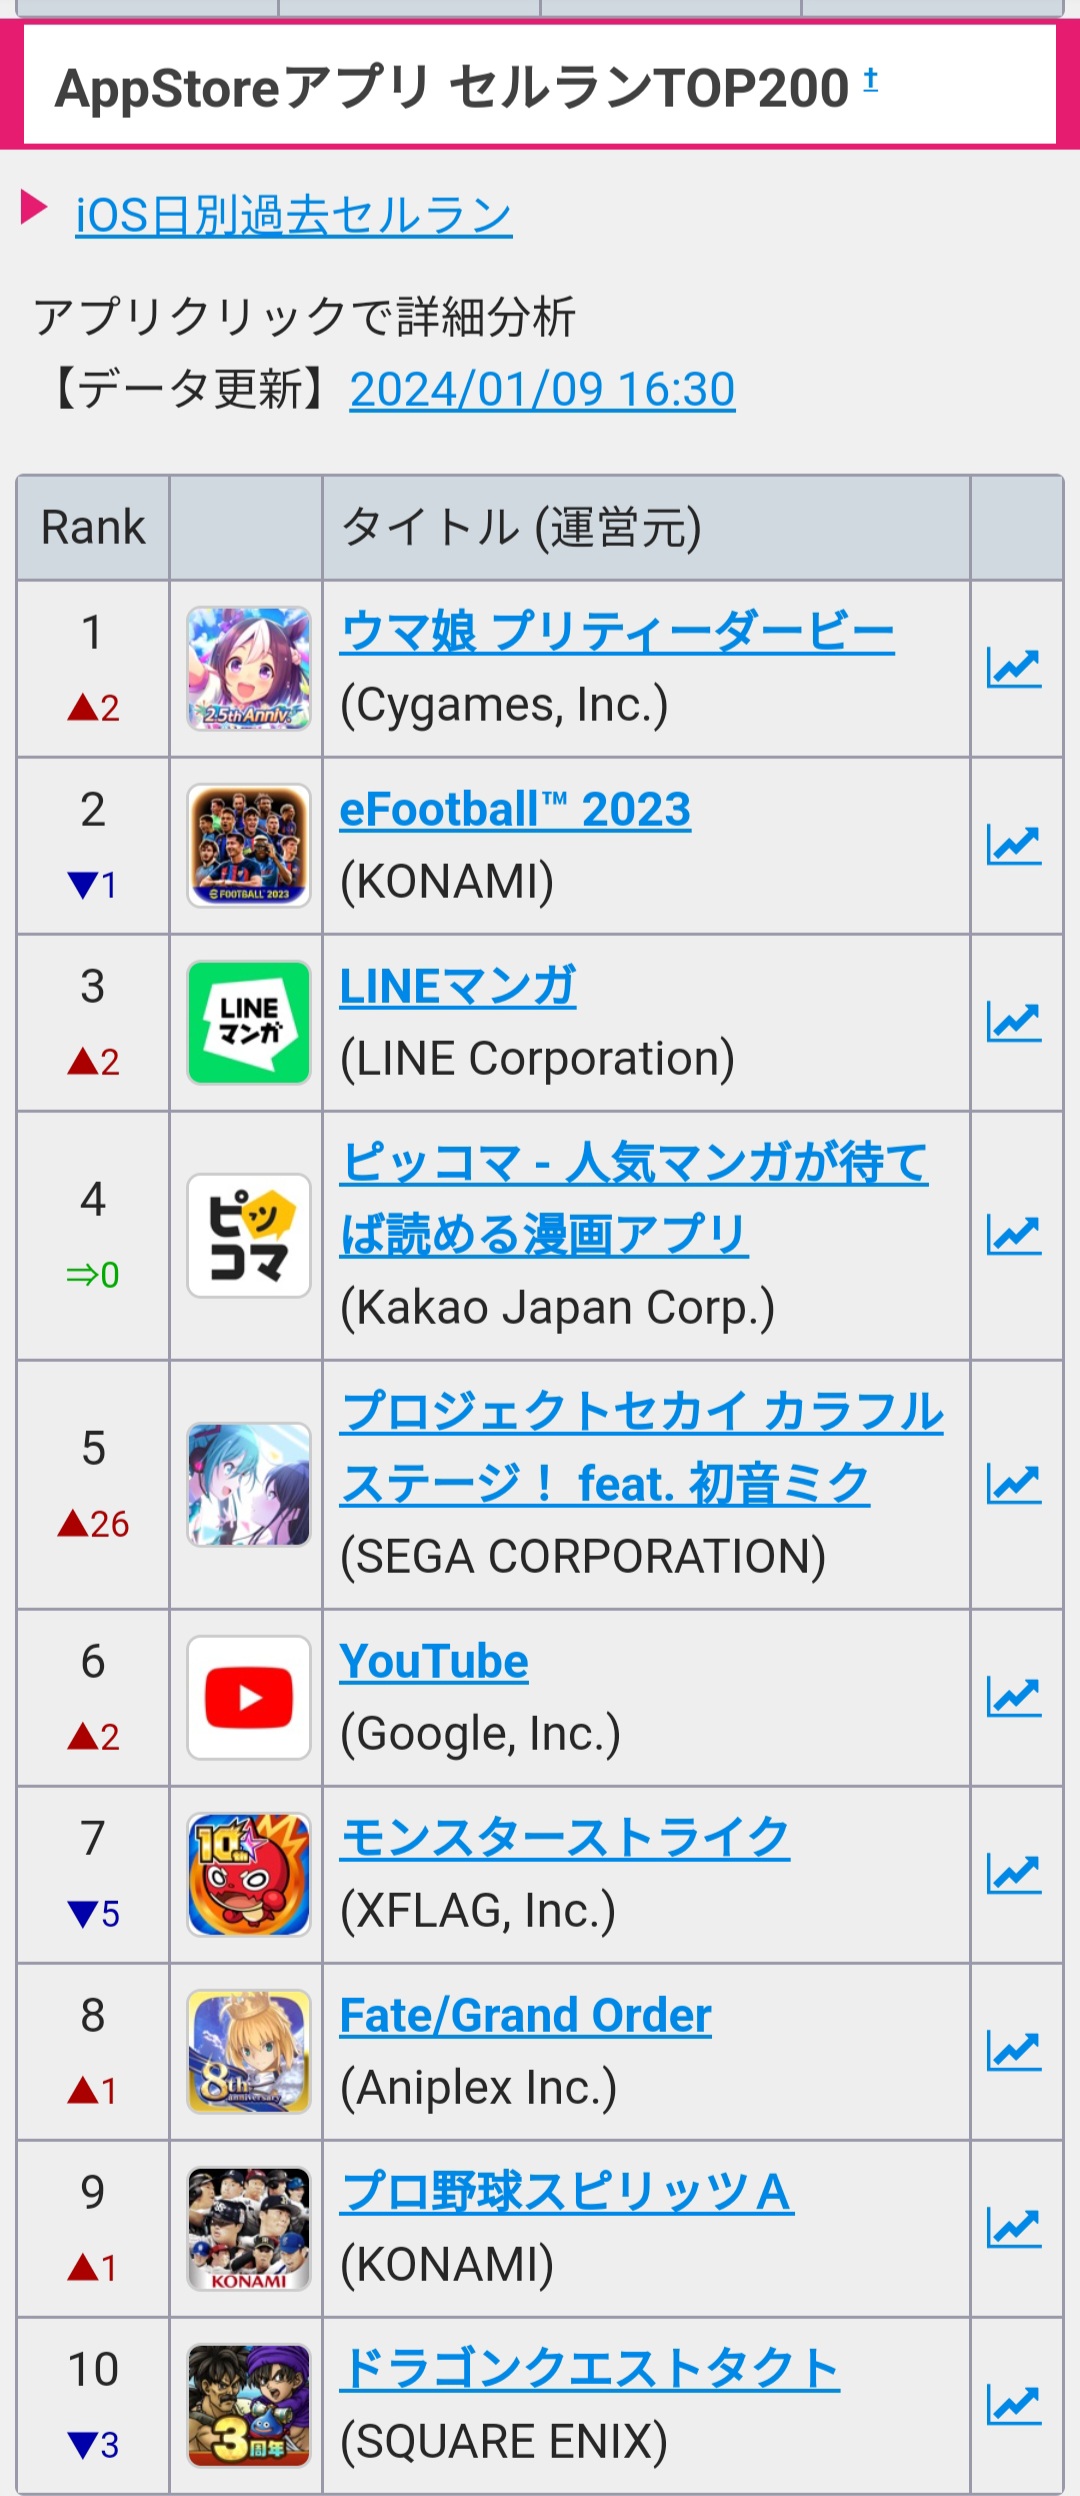Image resolution: width=1080 pixels, height=2496 pixels.
Task: Click the chart icon in the LINEマンガ row
Action: point(1014,1022)
